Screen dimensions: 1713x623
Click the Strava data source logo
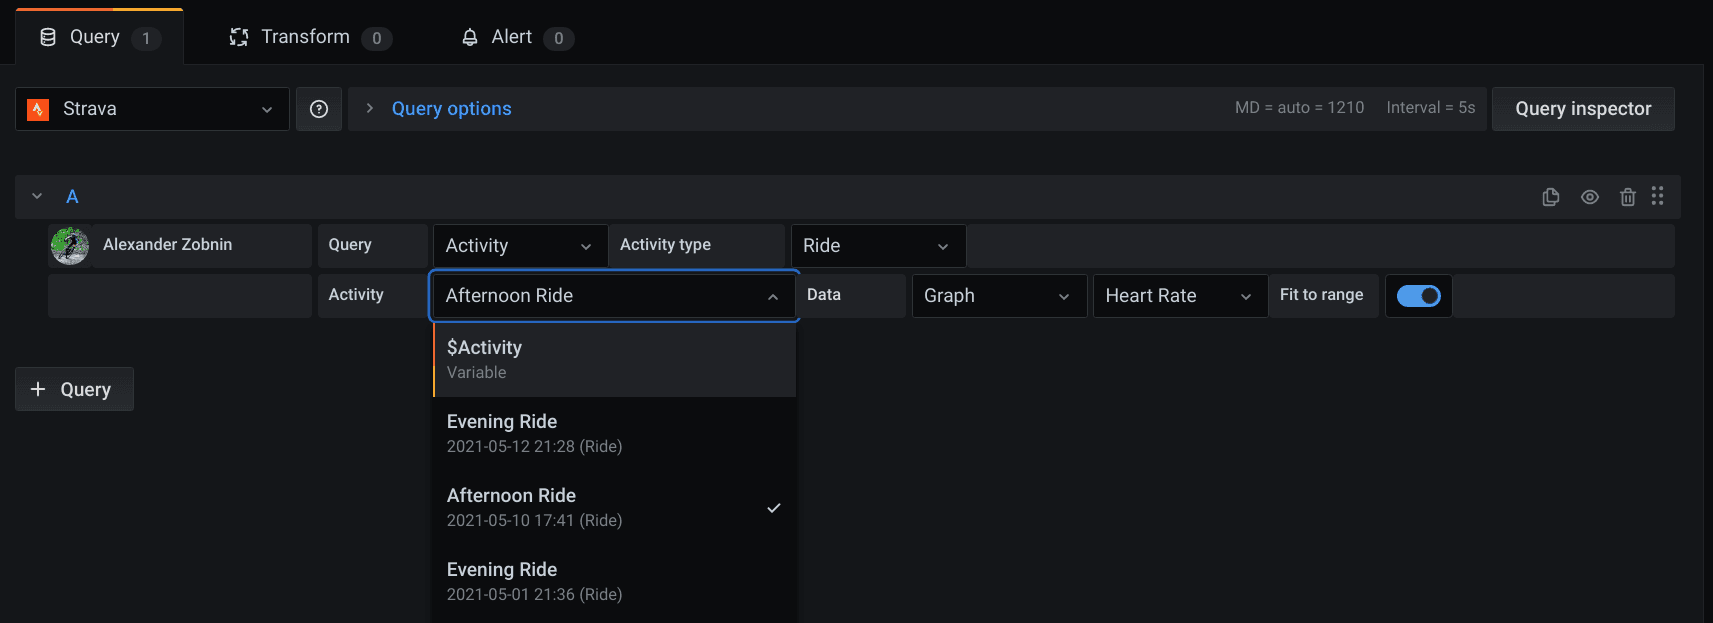coord(38,109)
